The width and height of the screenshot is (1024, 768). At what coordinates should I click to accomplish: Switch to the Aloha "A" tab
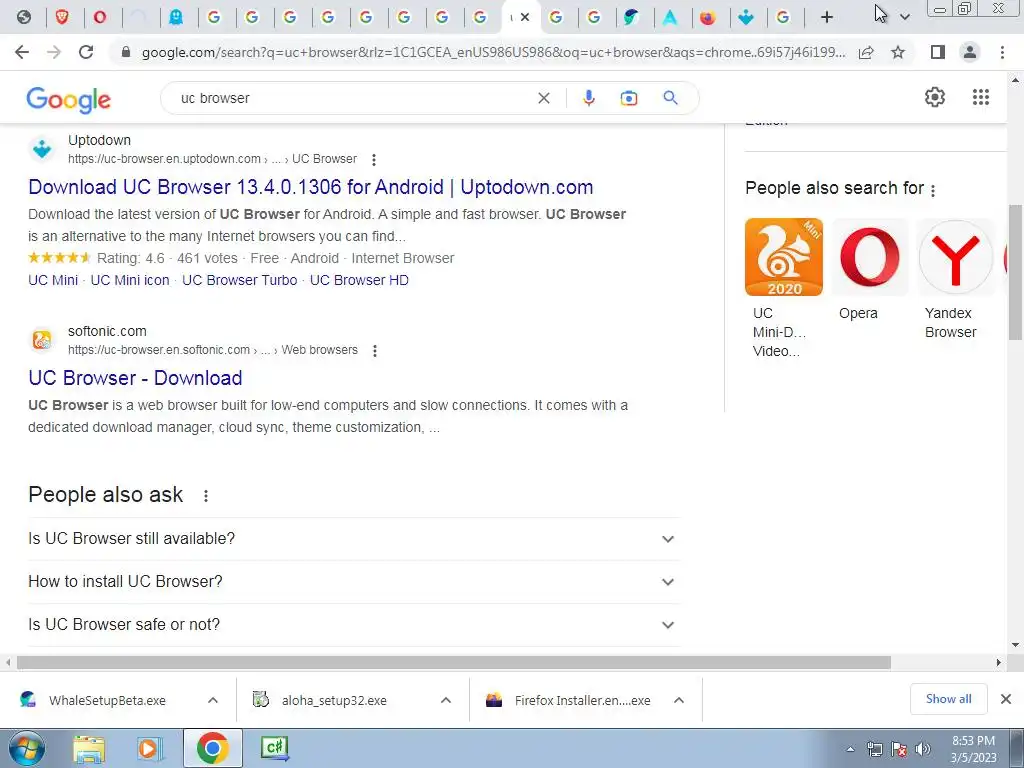[669, 17]
